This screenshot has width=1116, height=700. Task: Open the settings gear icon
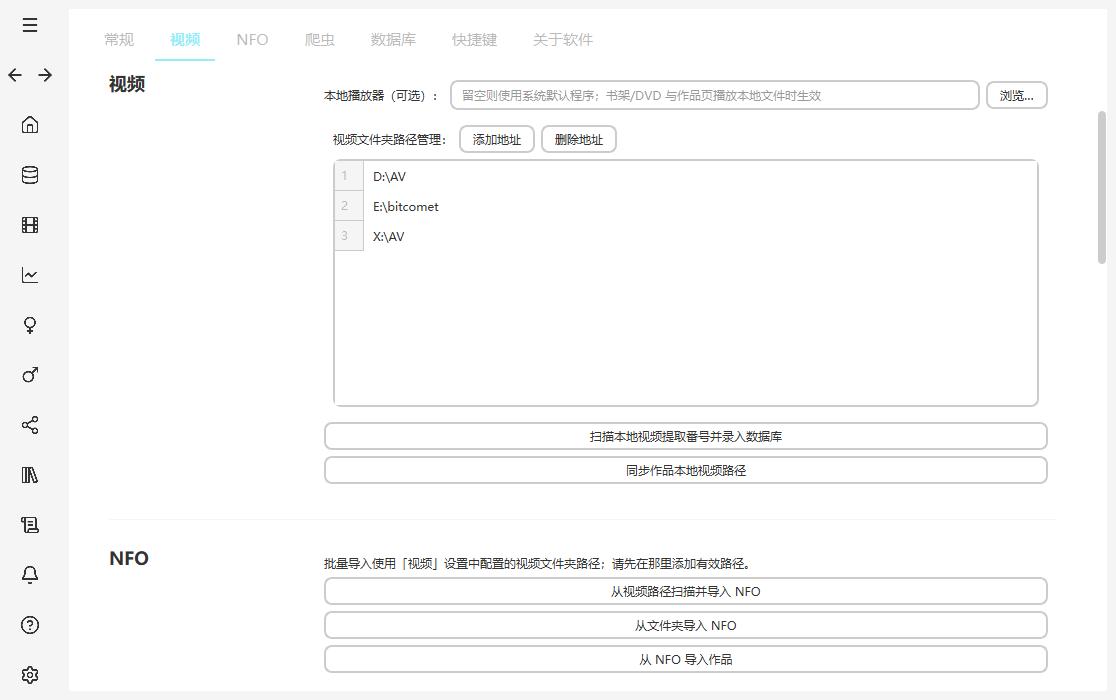pyautogui.click(x=30, y=675)
